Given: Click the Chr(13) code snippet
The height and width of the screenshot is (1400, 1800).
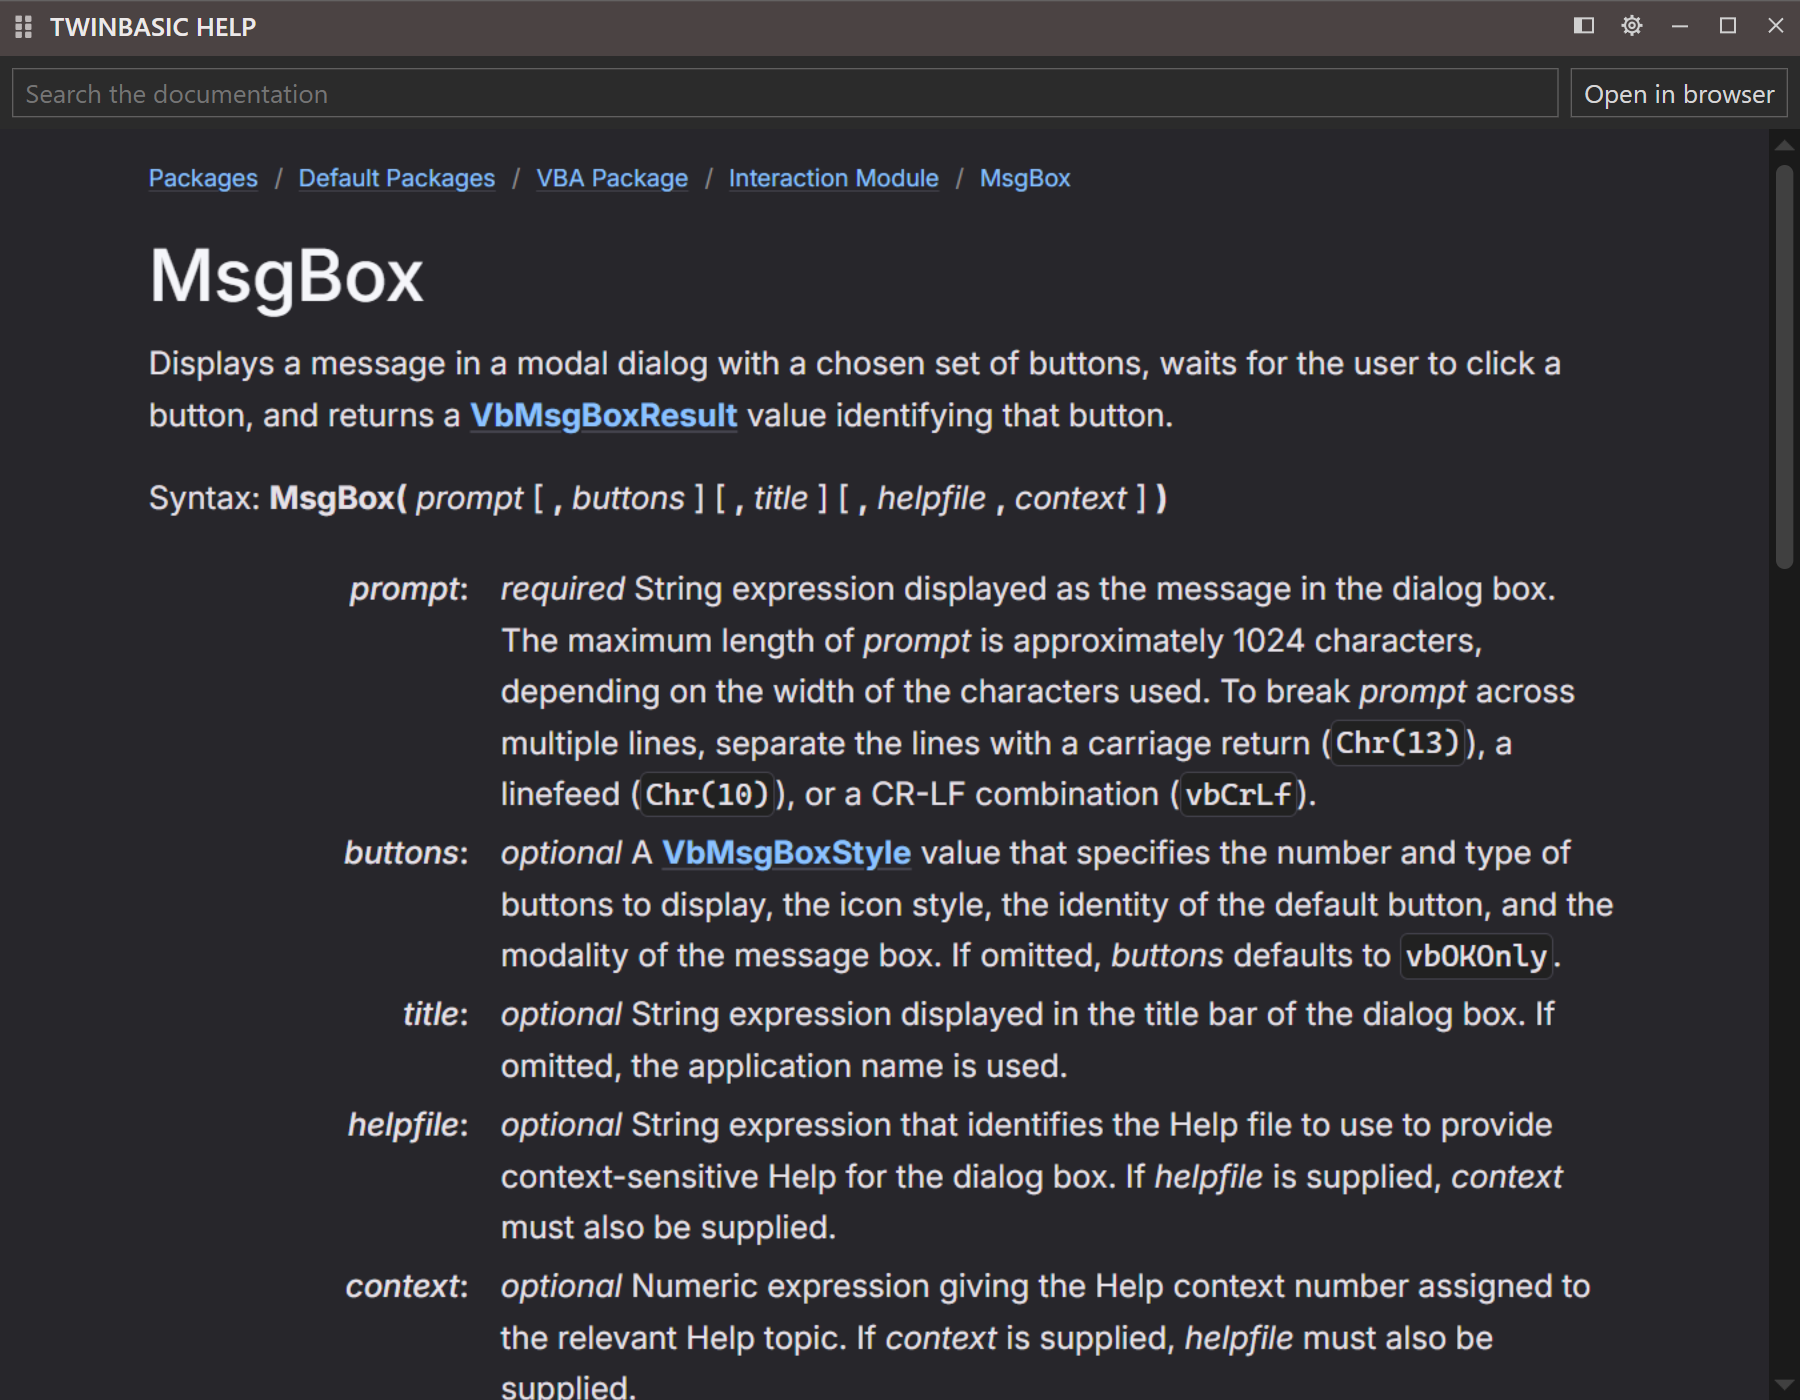Looking at the screenshot, I should tap(1398, 743).
